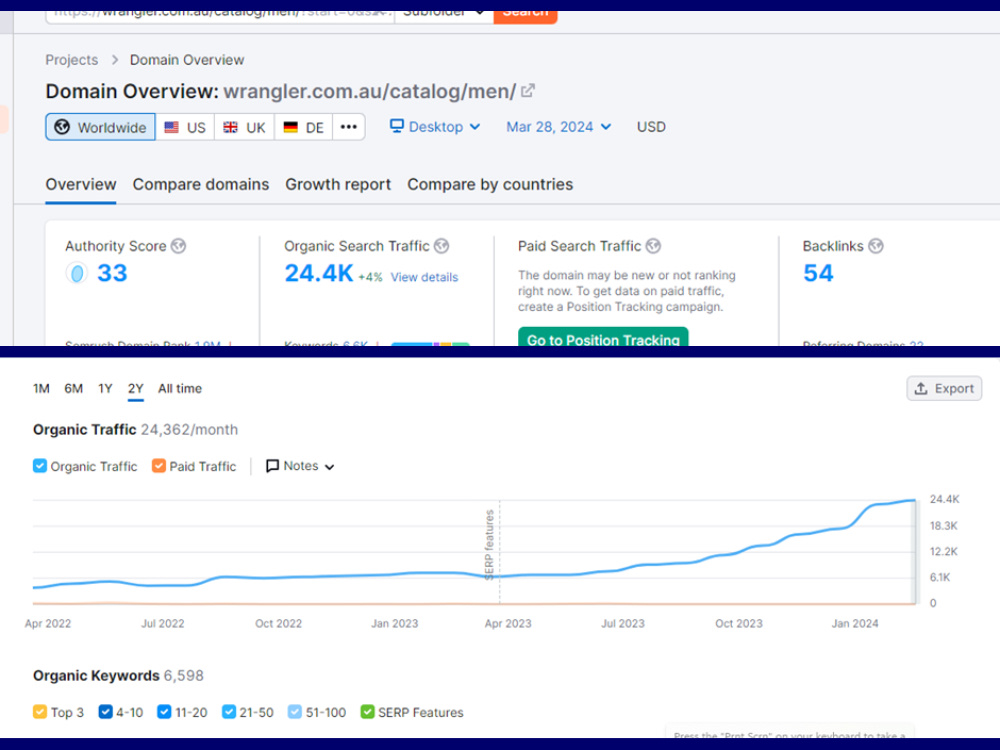Click the 54 backlinks value
Image resolution: width=1000 pixels, height=750 pixels.
pyautogui.click(x=818, y=273)
